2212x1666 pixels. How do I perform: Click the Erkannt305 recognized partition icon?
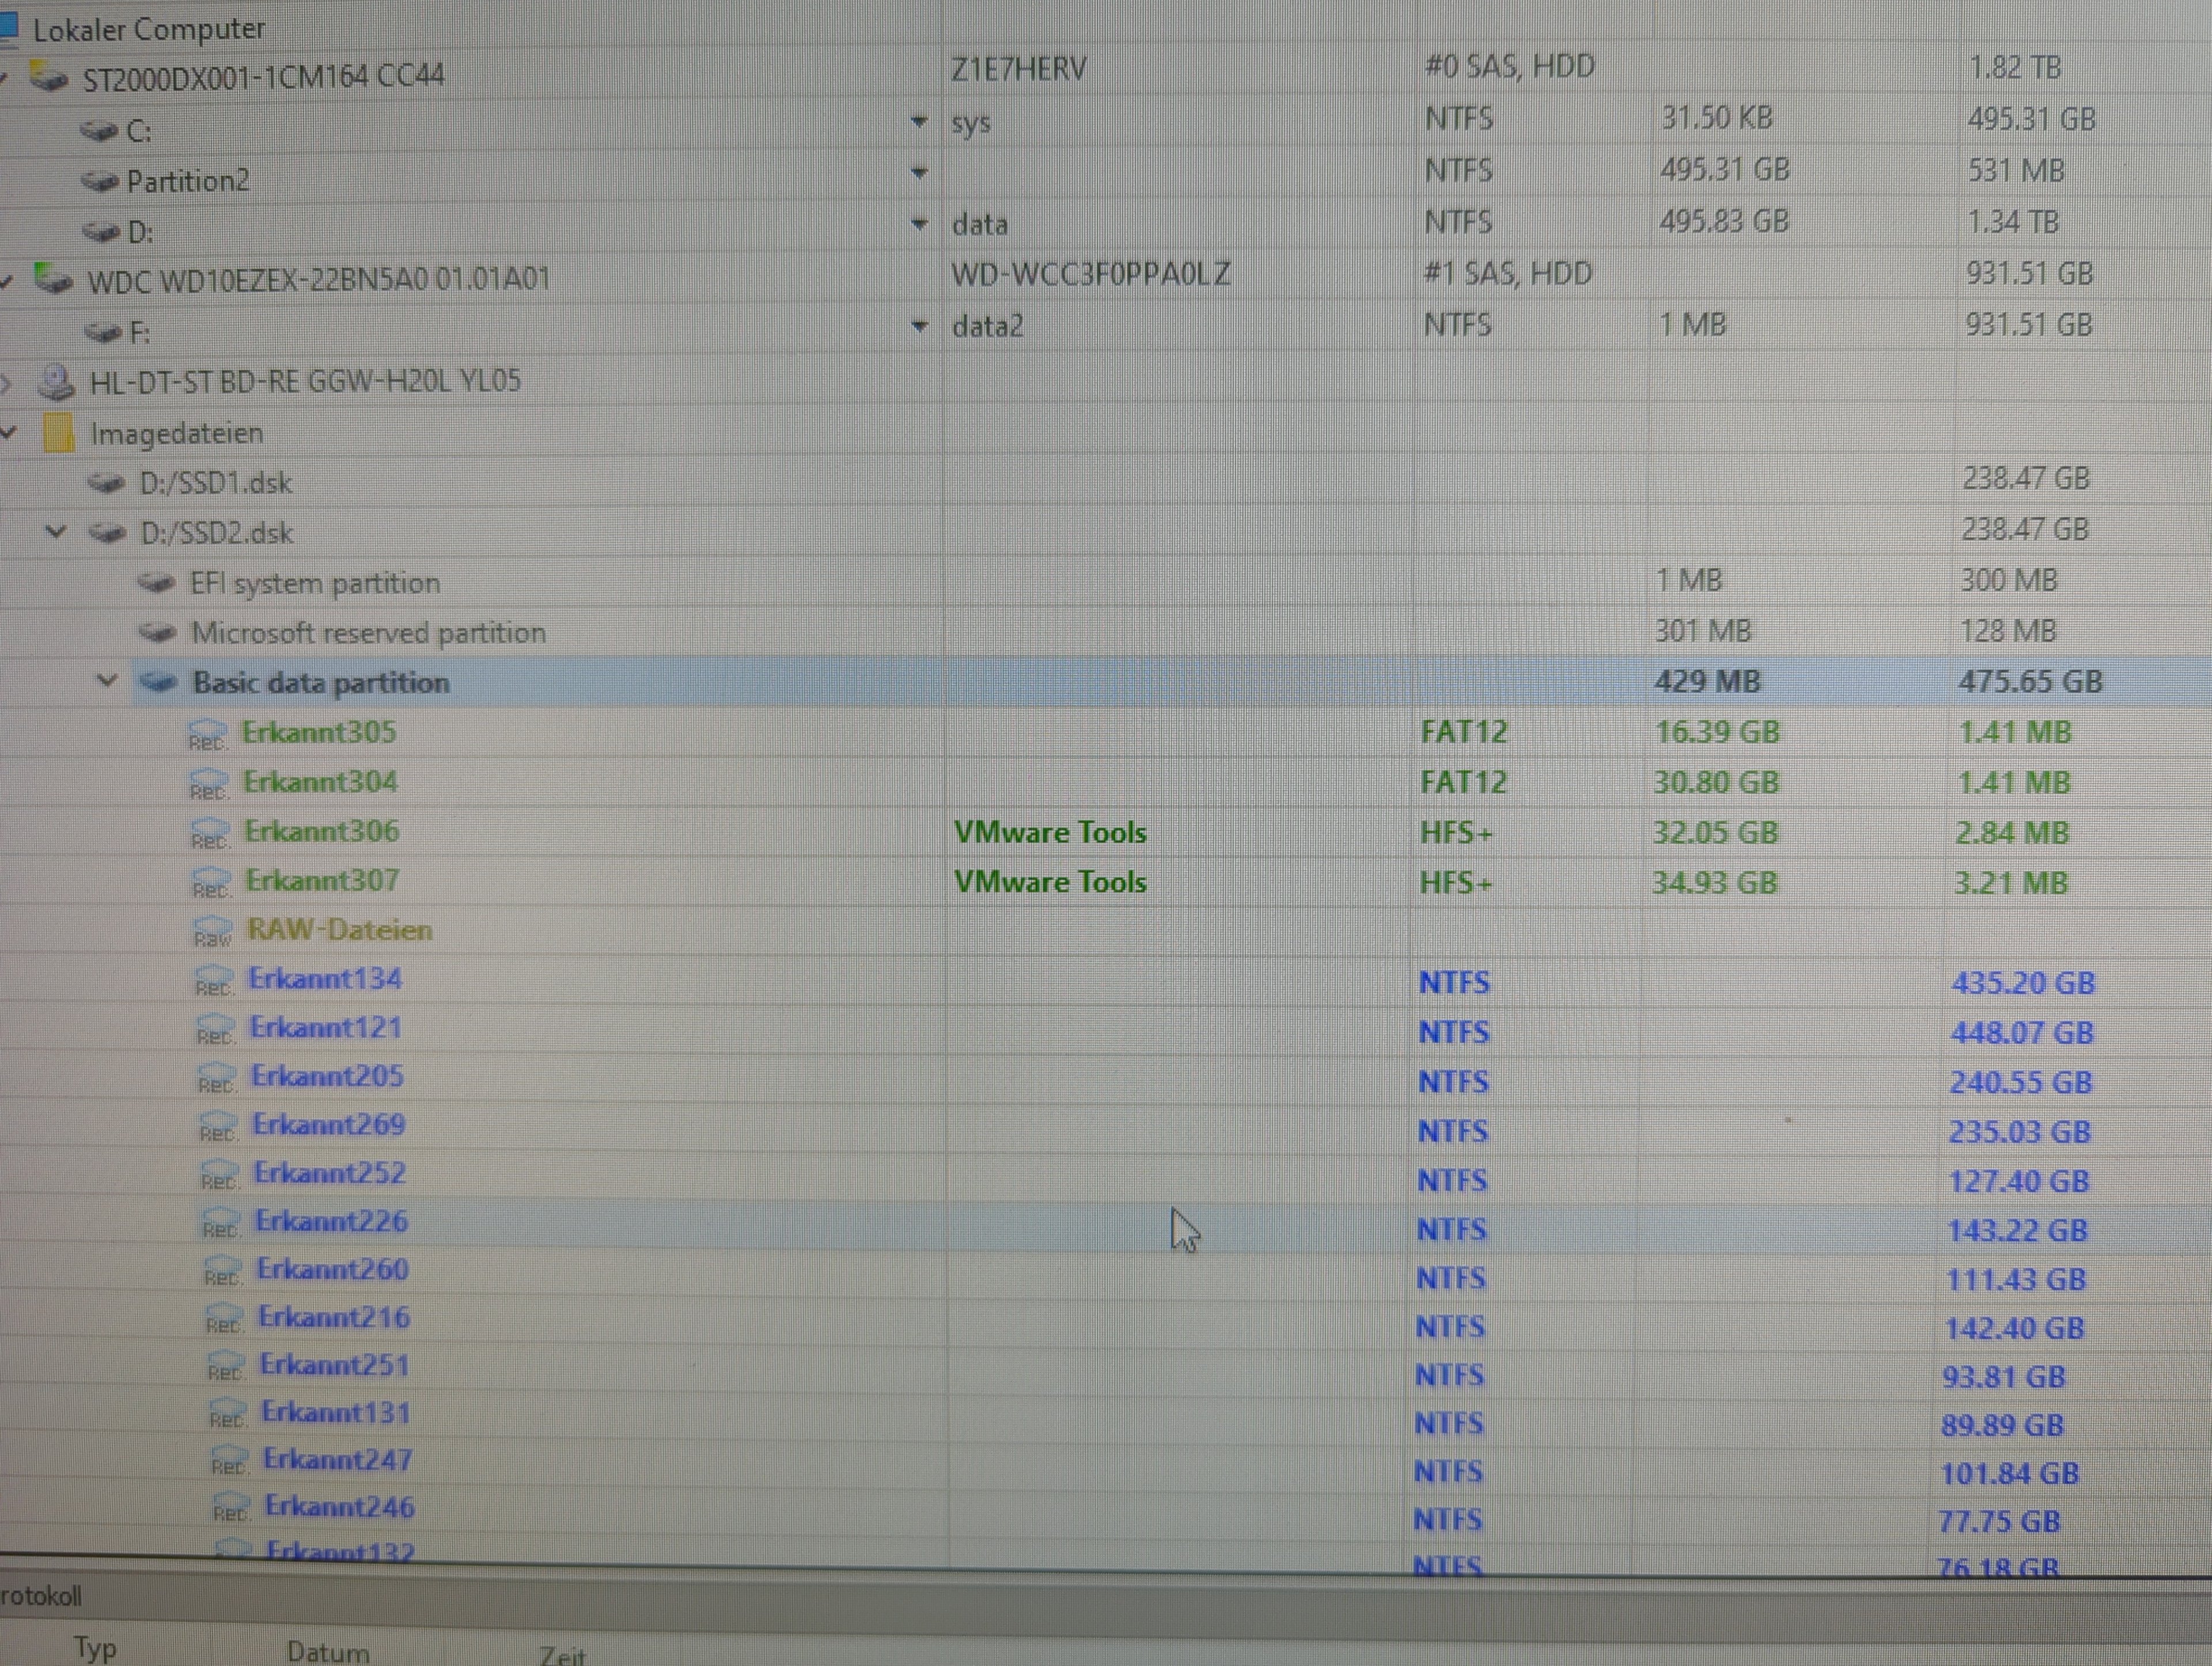(x=207, y=734)
